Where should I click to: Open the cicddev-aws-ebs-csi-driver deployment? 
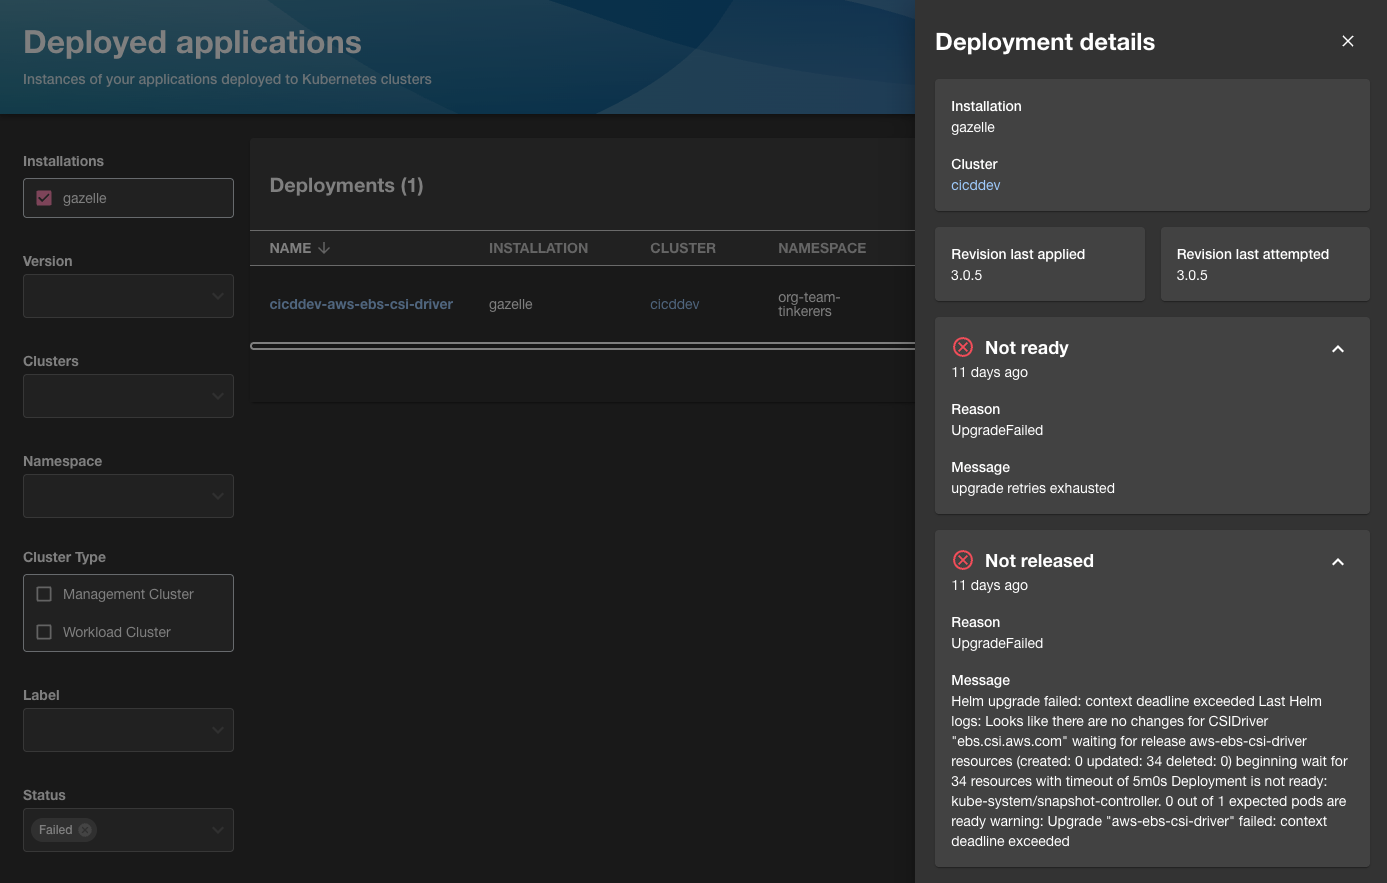[361, 304]
